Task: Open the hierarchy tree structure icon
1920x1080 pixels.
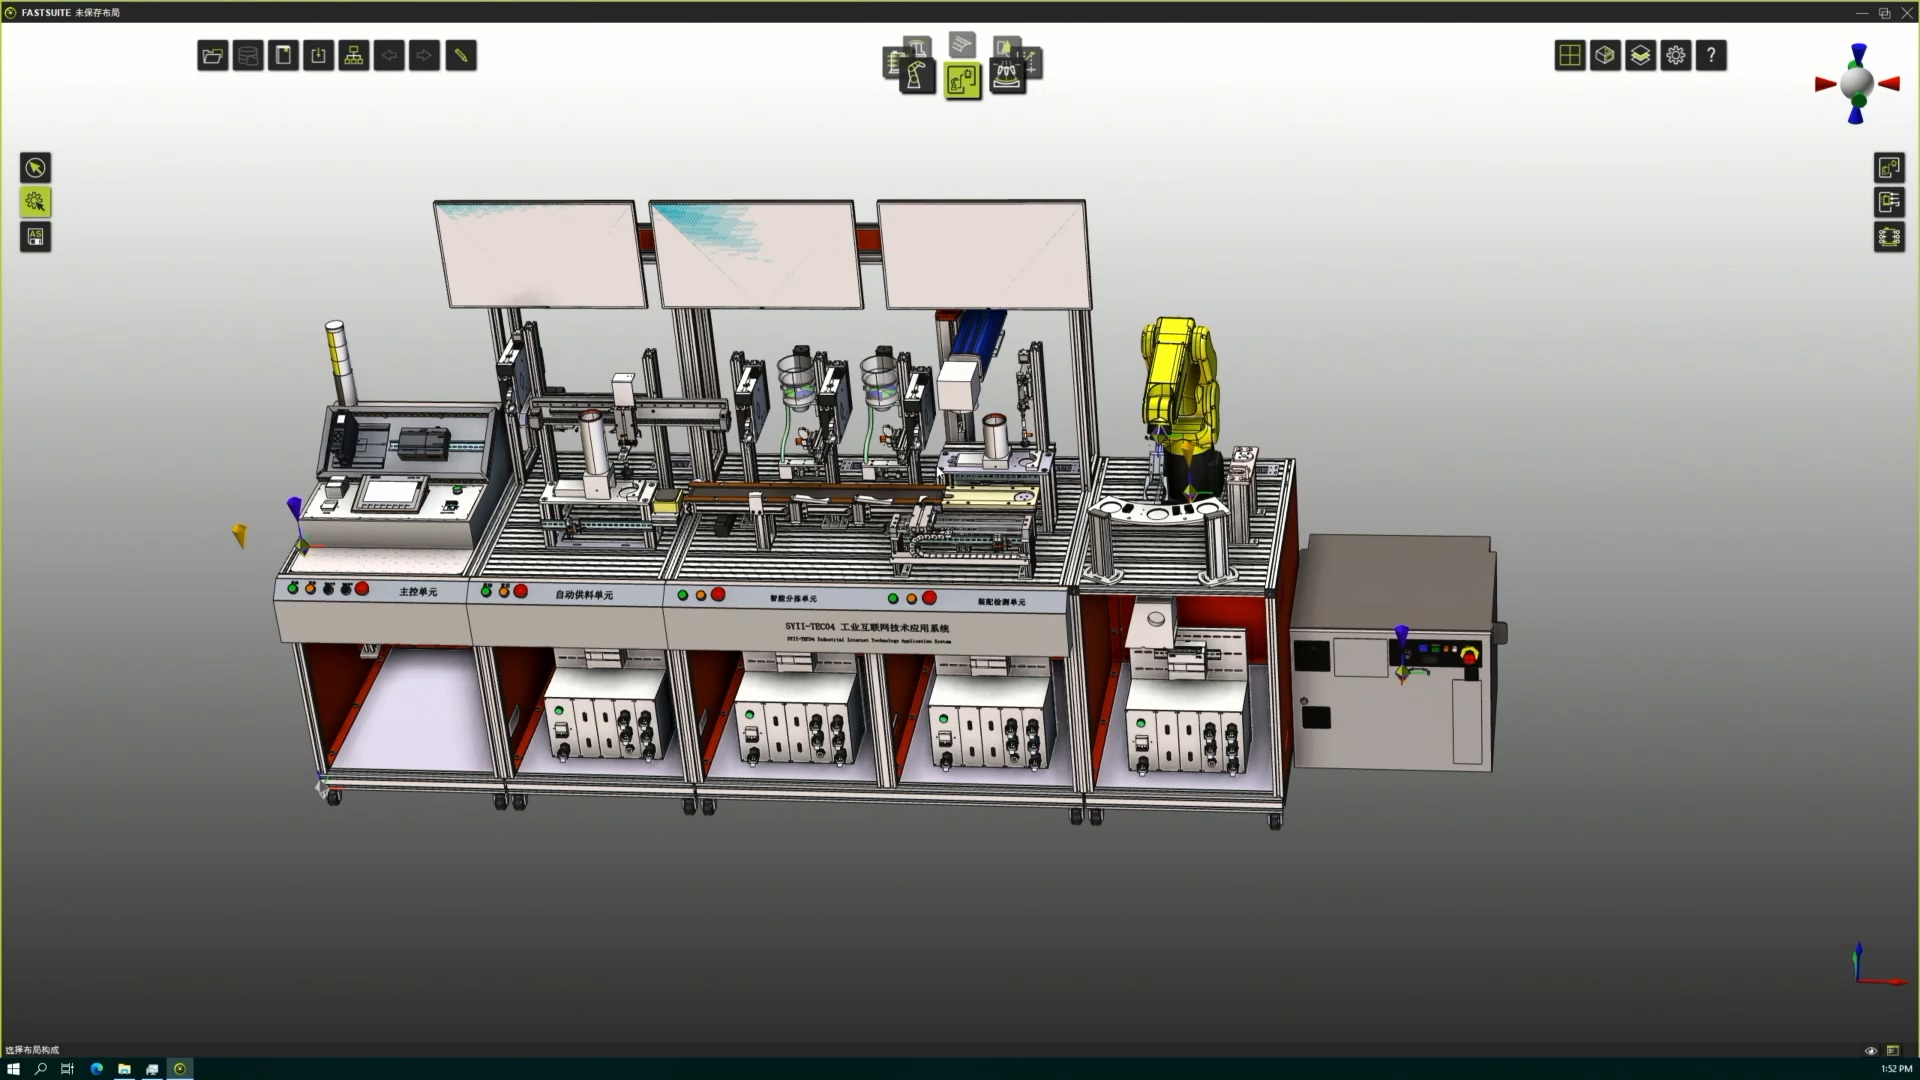Action: 354,56
